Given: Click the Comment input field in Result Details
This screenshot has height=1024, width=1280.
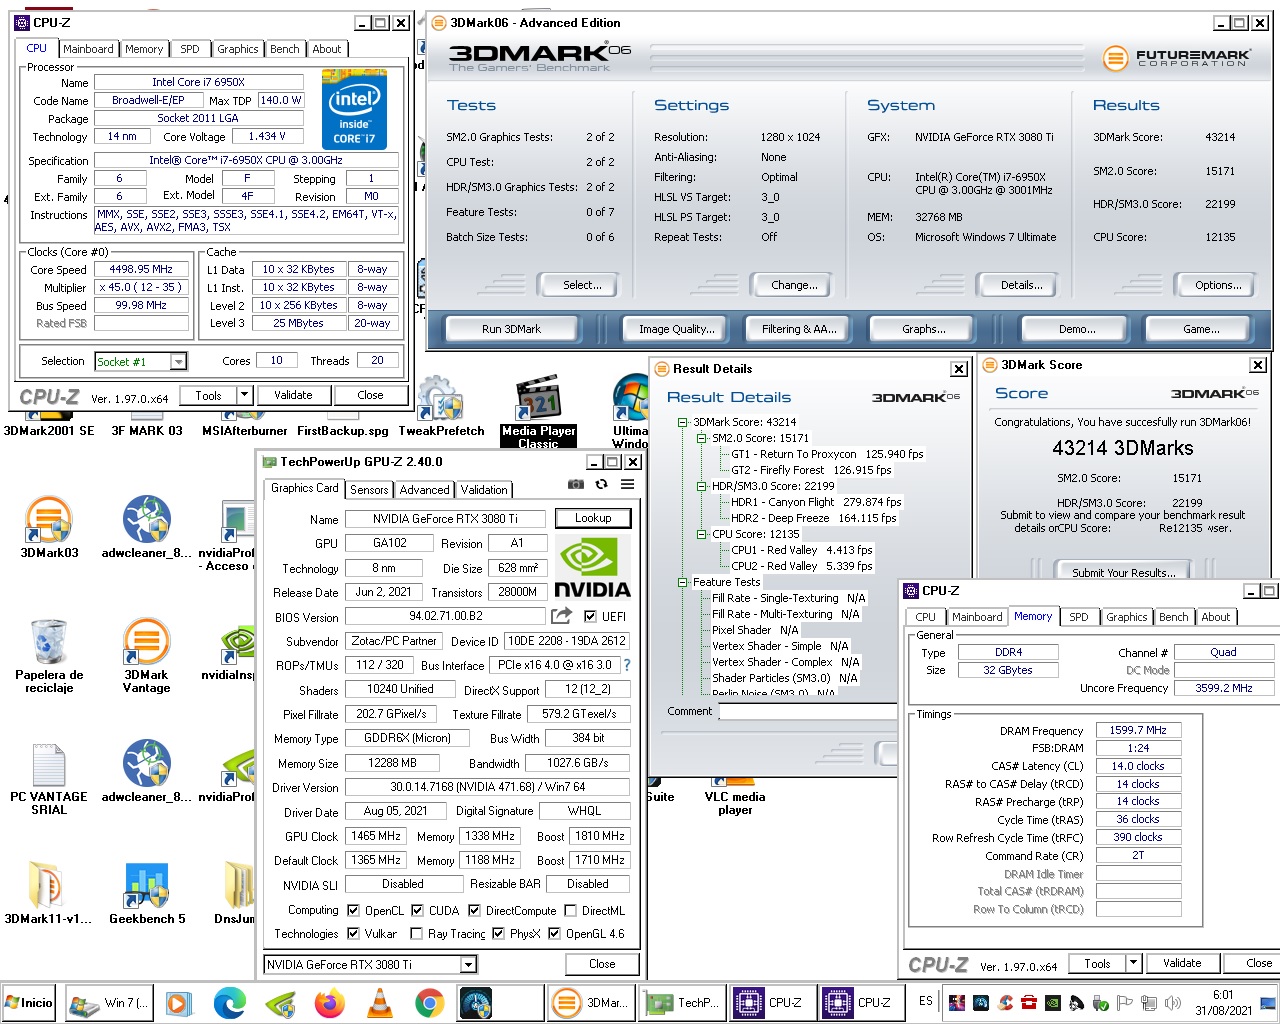Looking at the screenshot, I should point(807,712).
